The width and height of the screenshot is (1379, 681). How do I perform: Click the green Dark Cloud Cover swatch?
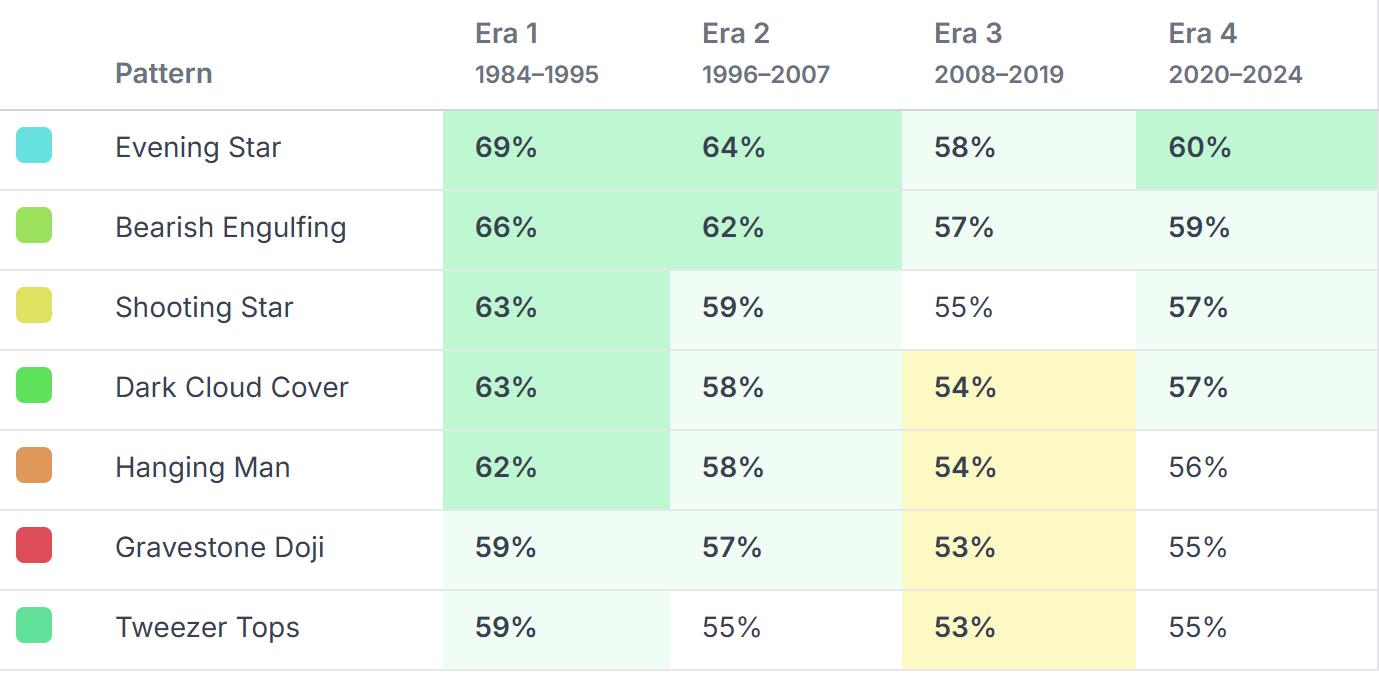coord(34,386)
